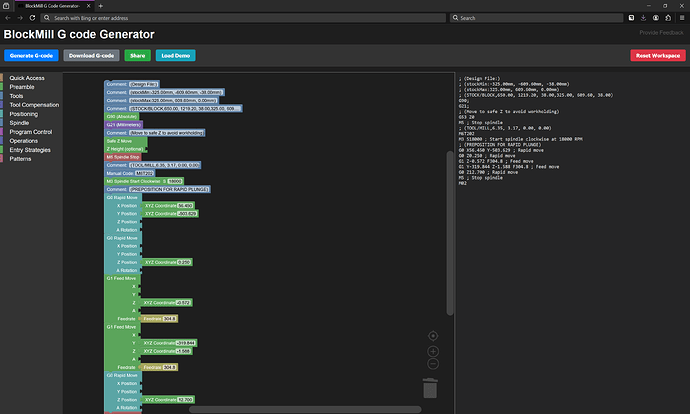Open the Operations category

pyautogui.click(x=24, y=141)
